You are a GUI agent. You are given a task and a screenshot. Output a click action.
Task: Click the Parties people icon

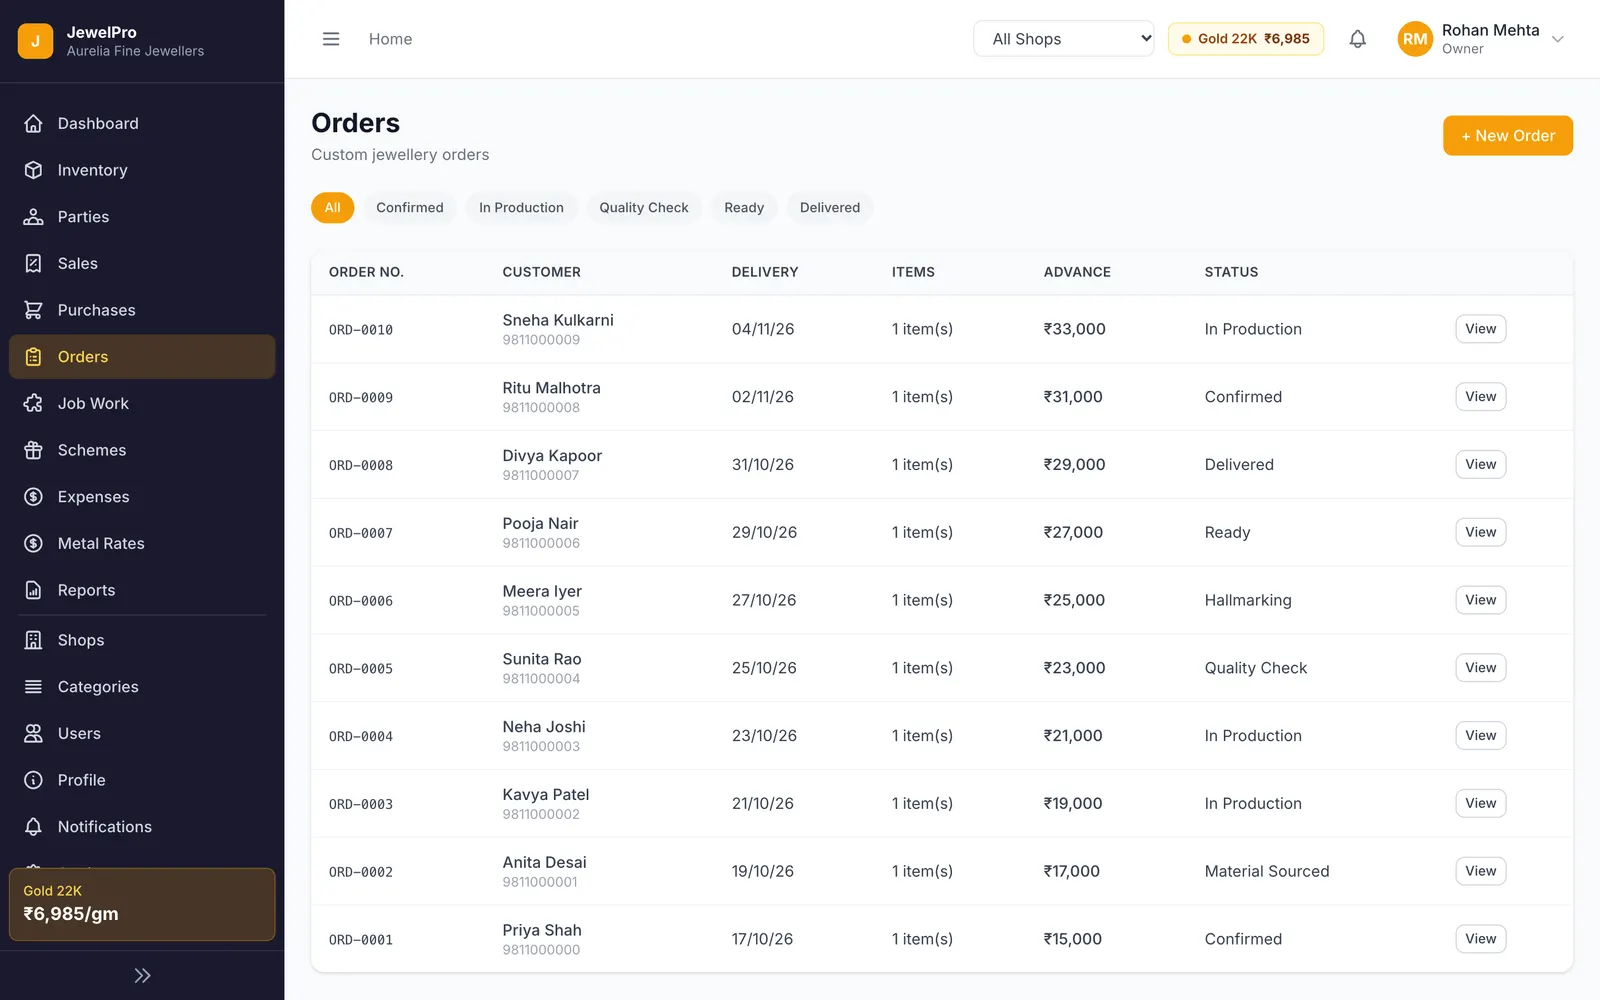[x=33, y=217]
